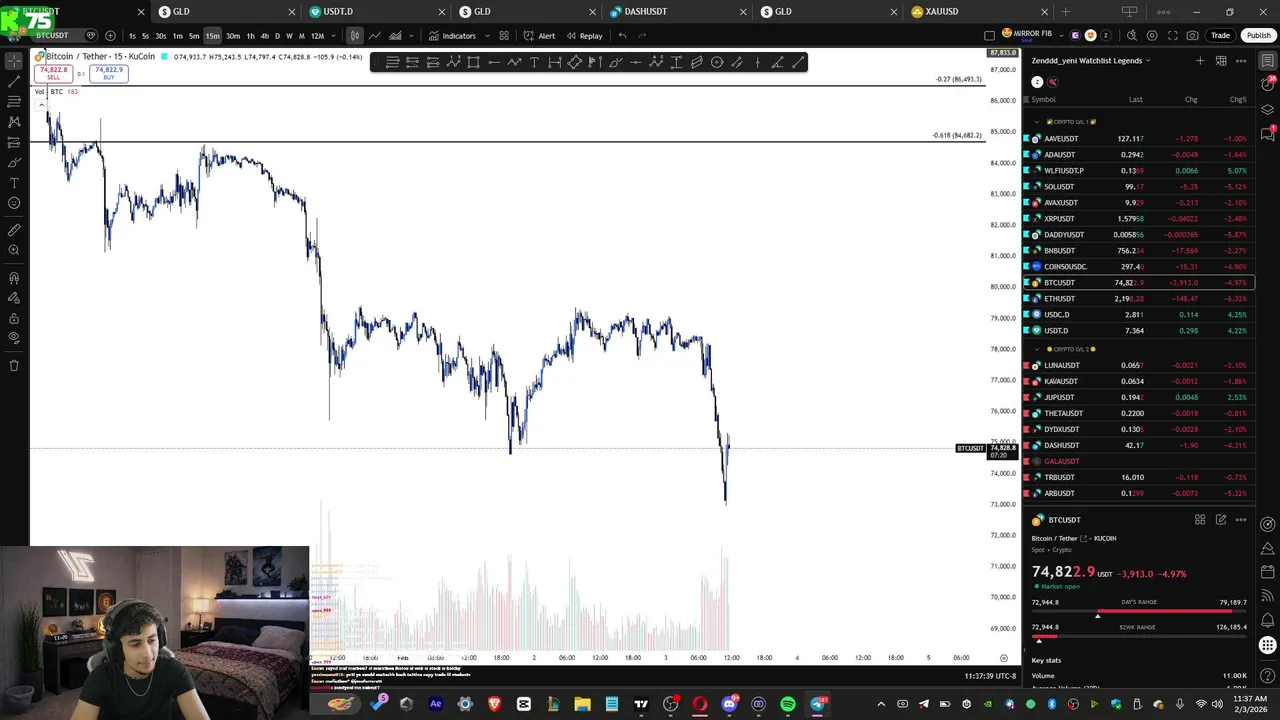1280x720 pixels.
Task: Open Discord from the taskbar
Action: coord(729,704)
